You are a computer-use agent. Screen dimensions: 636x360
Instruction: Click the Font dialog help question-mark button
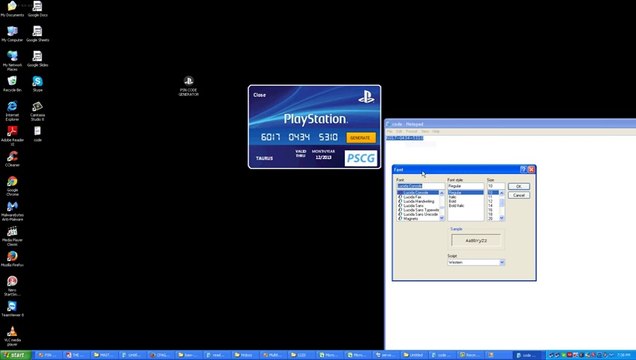523,169
